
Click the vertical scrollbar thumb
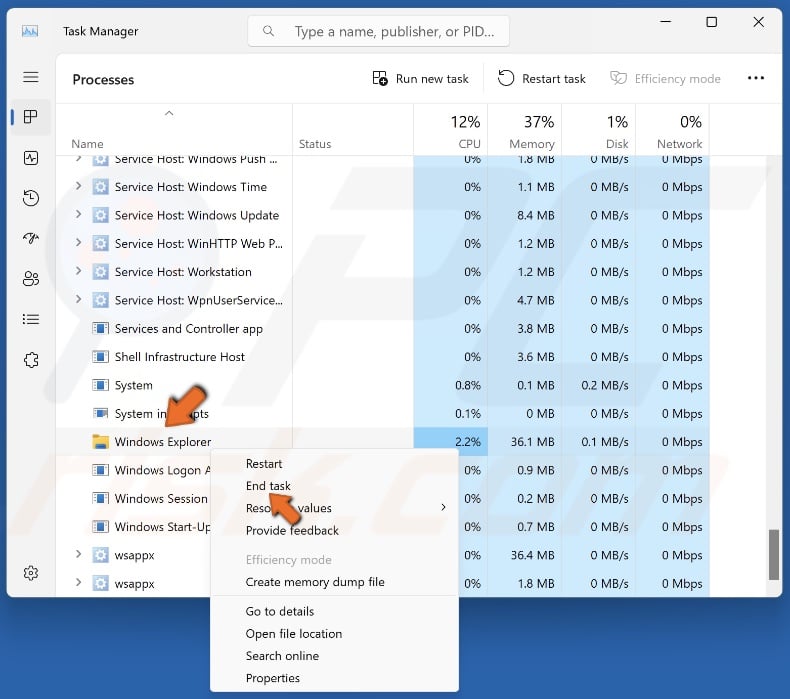pos(774,554)
